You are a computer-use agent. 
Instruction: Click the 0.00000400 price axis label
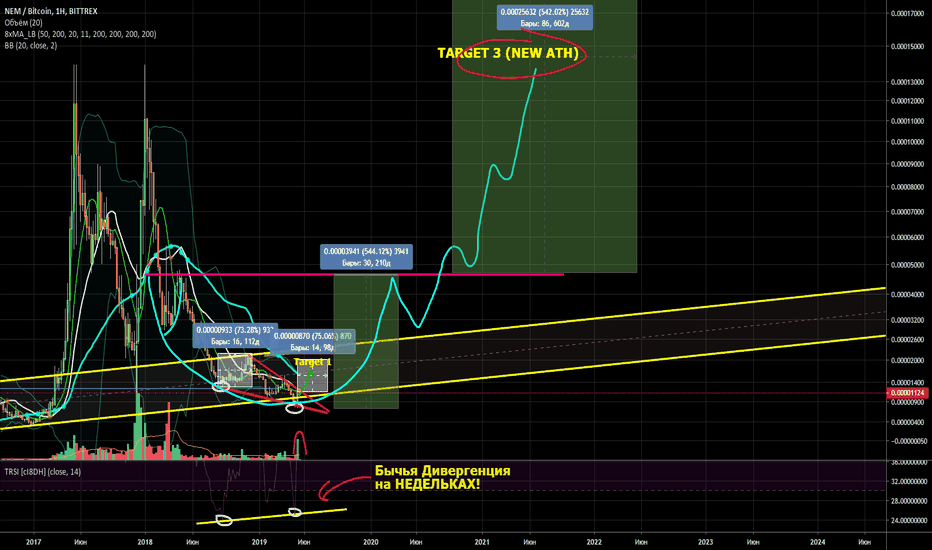(x=908, y=422)
